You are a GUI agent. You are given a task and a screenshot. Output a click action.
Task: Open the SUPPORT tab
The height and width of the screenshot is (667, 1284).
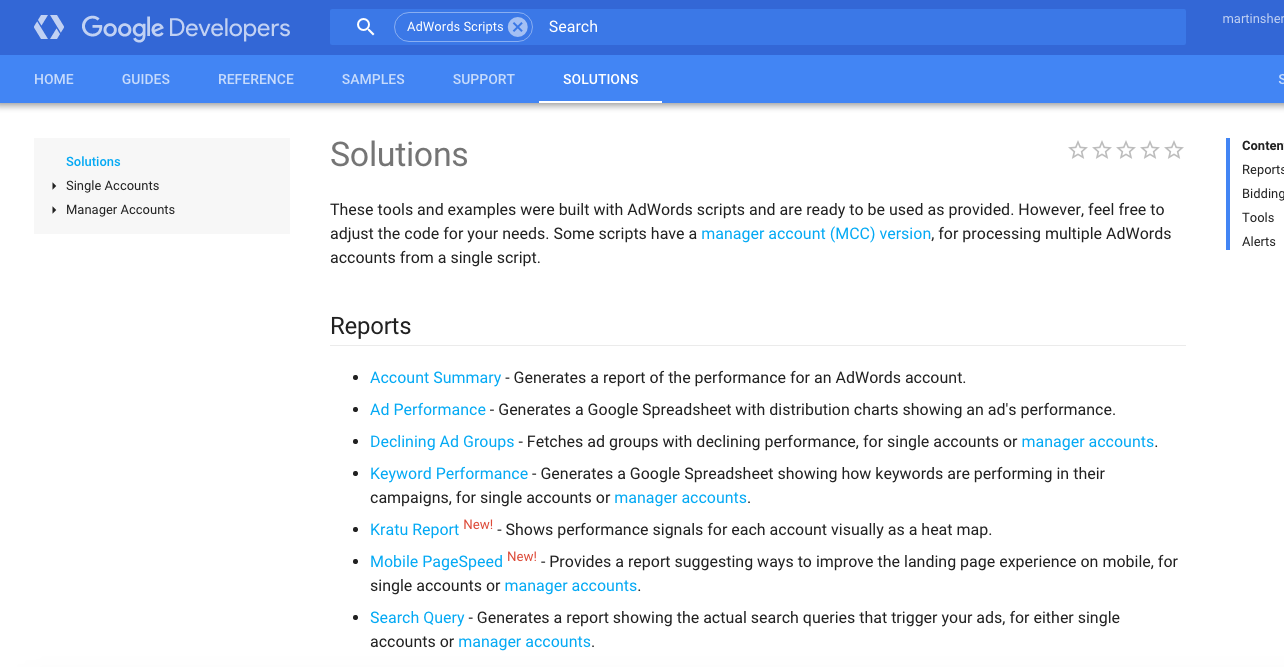[484, 79]
